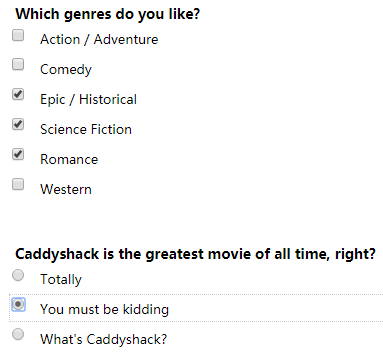The image size is (383, 361).
Task: Click the 'What's Caddyshack?' label text
Action: click(103, 339)
